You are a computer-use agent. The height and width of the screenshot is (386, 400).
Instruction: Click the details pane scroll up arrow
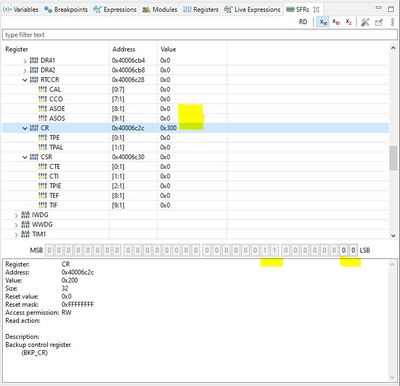coord(392,264)
